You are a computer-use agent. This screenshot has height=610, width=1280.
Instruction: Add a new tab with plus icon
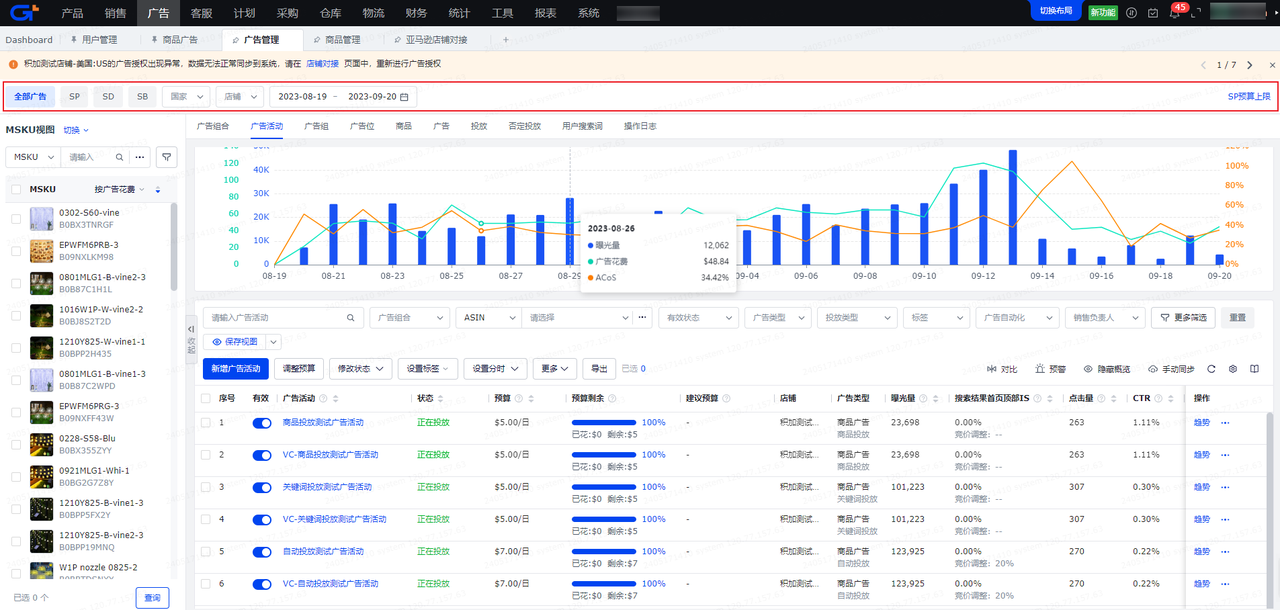(x=505, y=40)
